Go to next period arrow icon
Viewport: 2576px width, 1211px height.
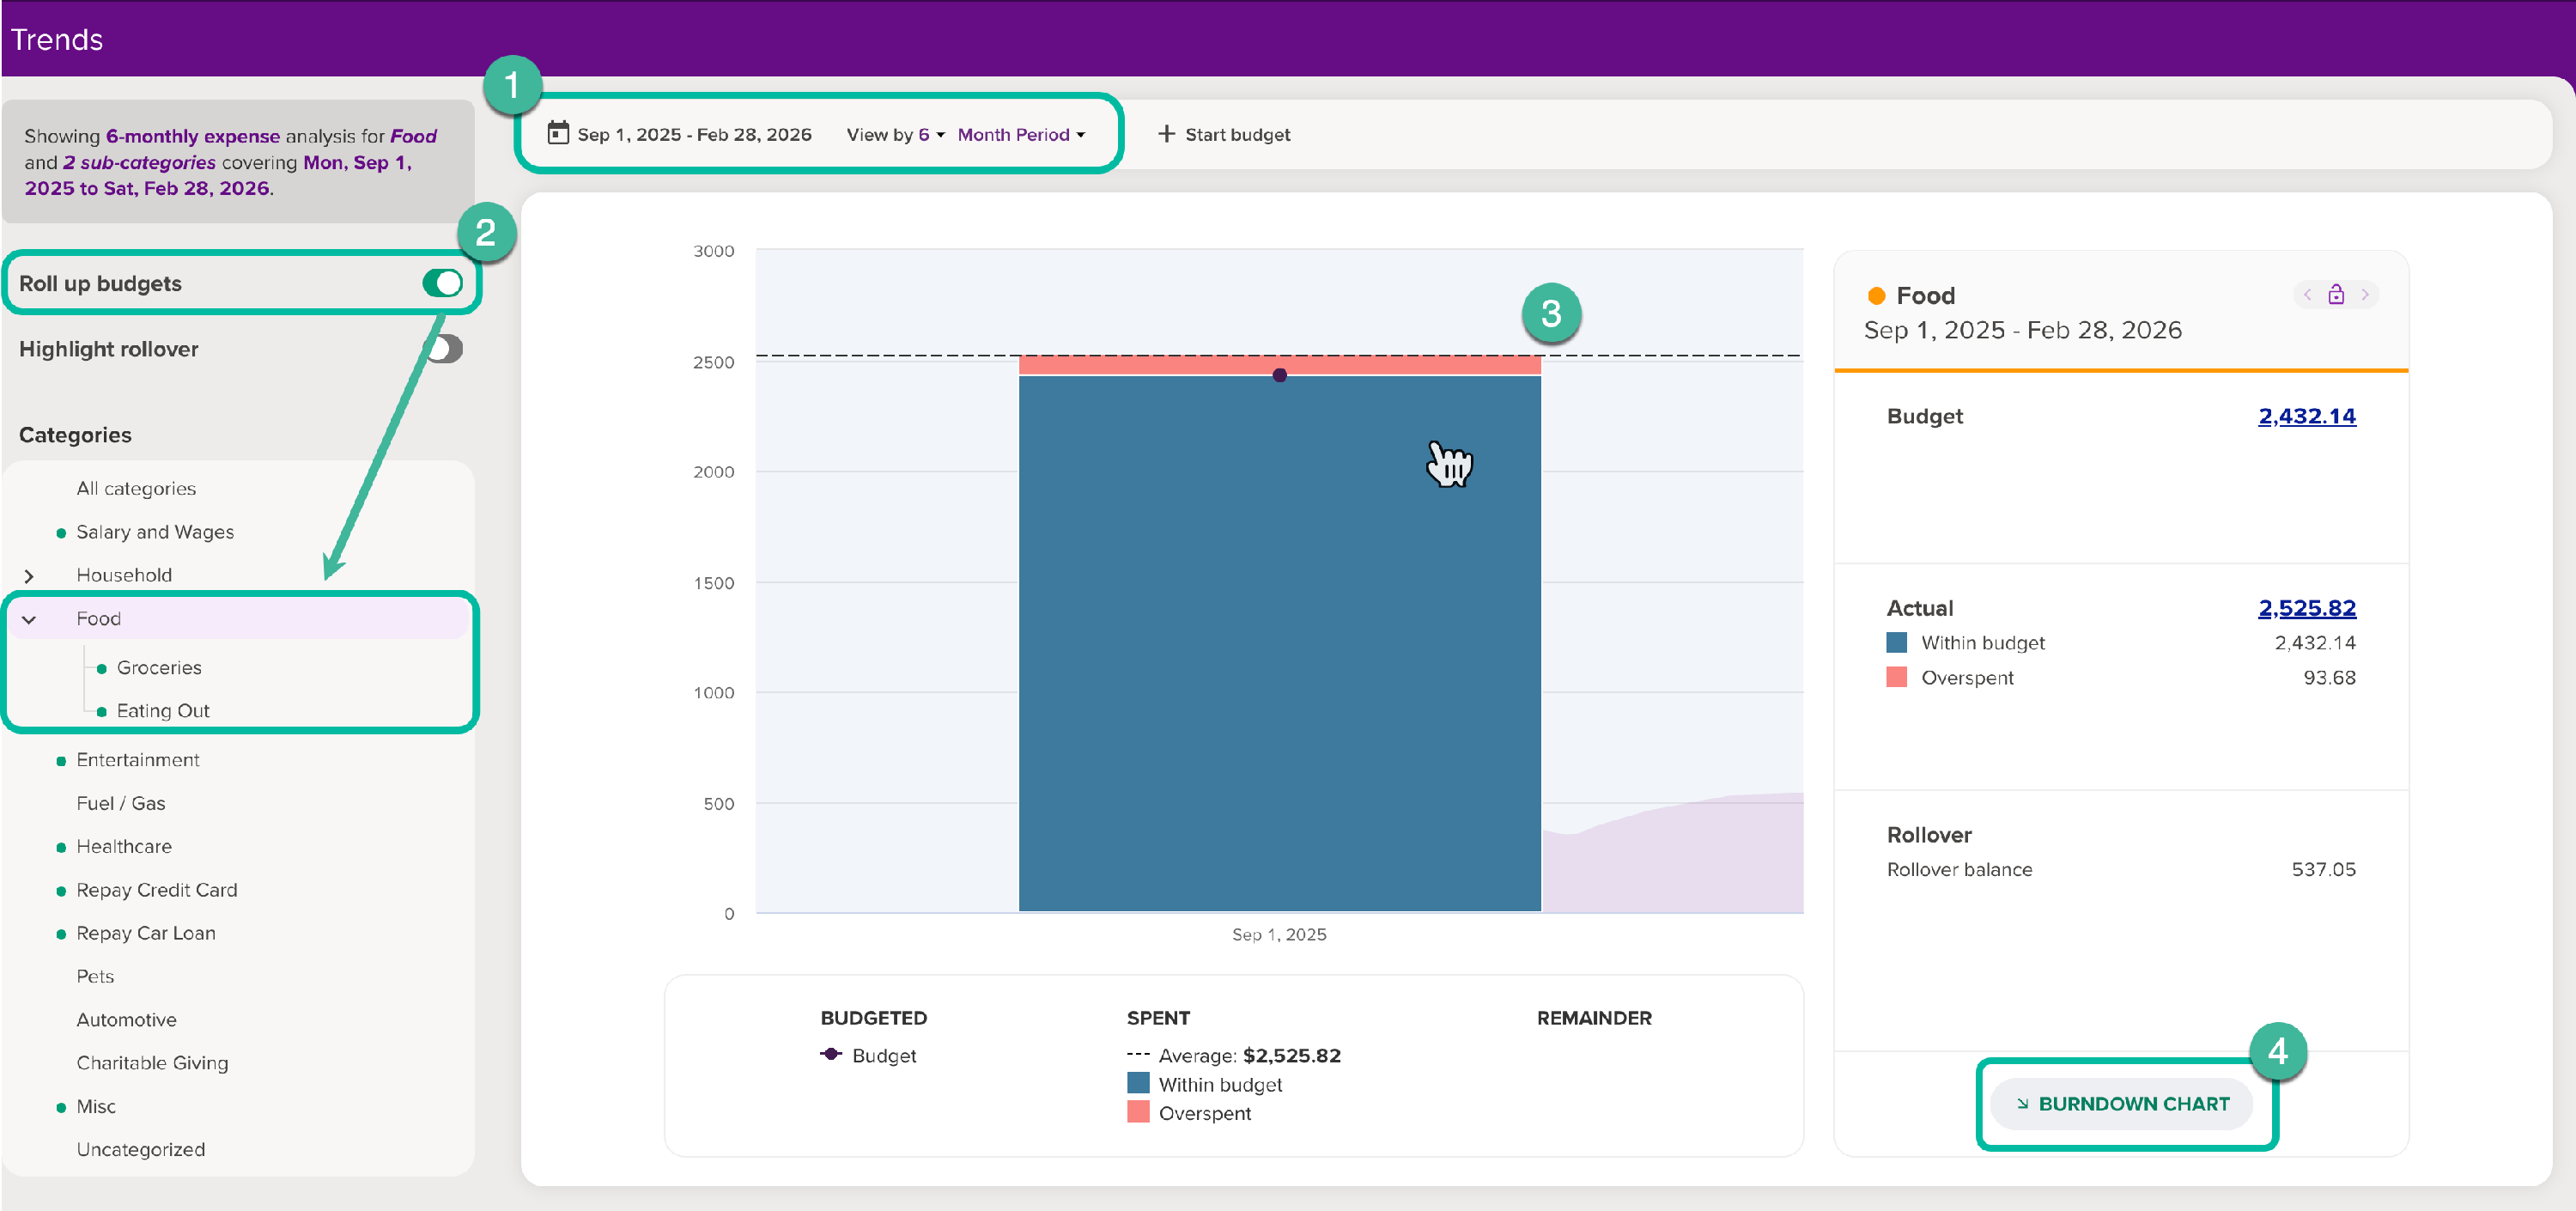(x=2365, y=294)
